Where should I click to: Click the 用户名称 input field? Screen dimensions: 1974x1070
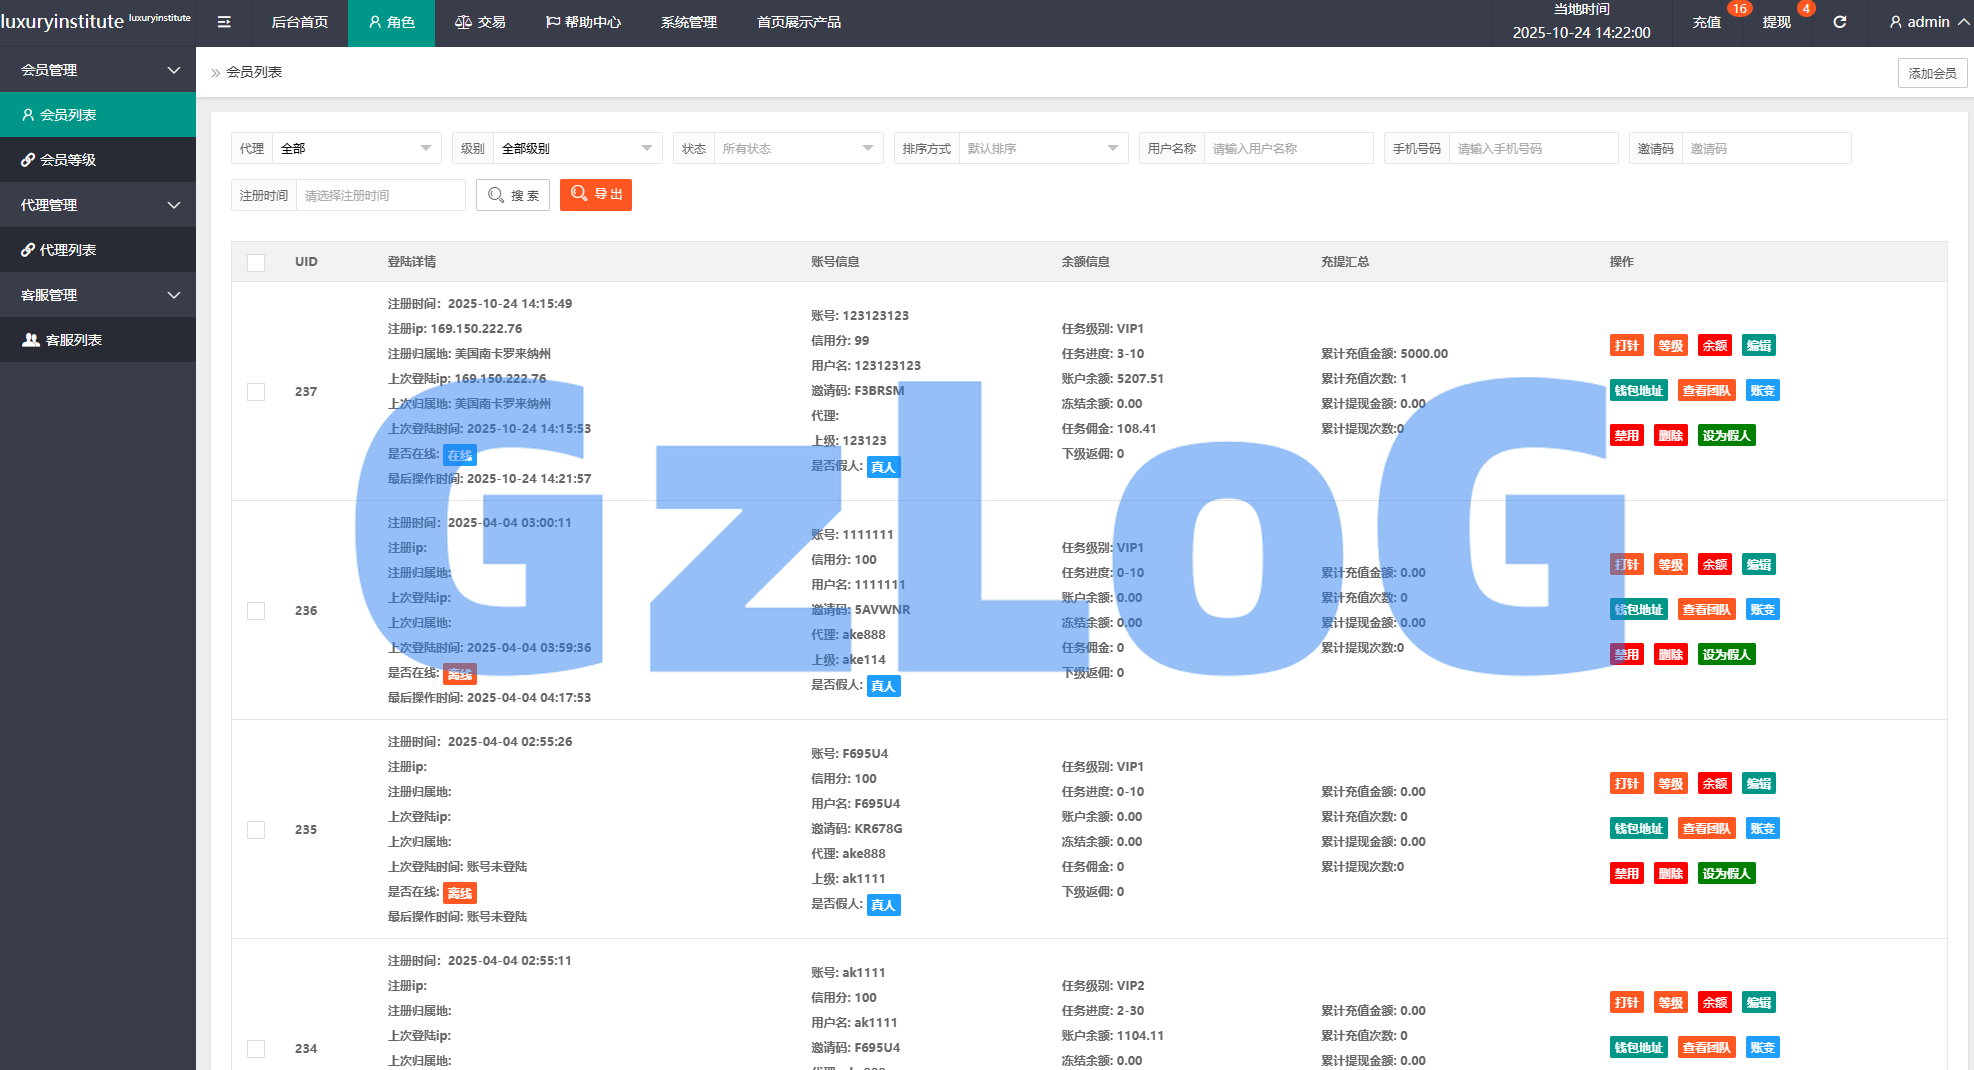click(1287, 148)
